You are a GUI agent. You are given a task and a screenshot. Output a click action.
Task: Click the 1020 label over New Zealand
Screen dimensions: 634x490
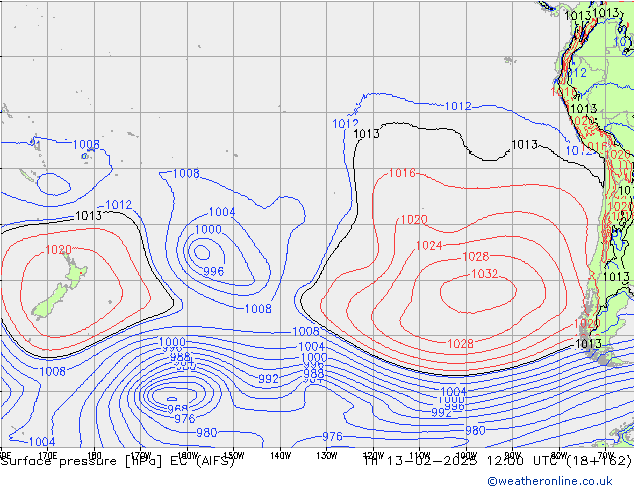(58, 249)
